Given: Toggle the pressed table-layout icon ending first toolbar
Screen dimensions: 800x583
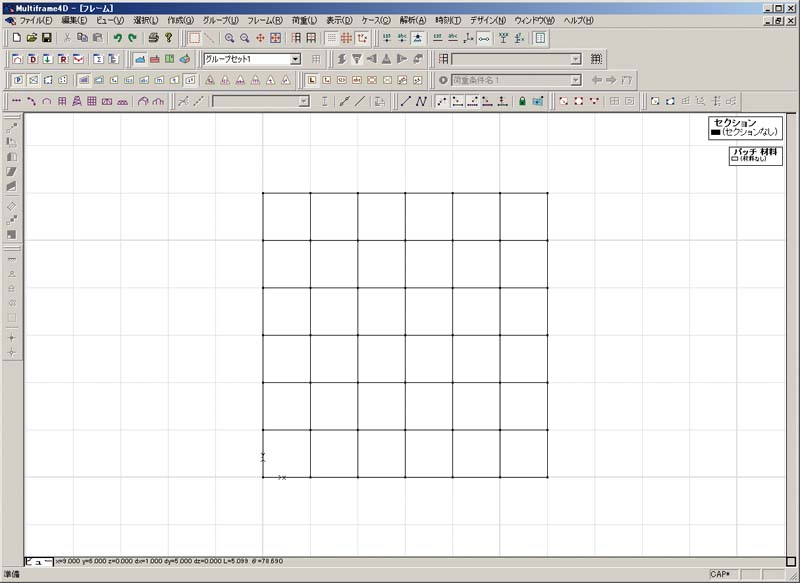Looking at the screenshot, I should (540, 38).
